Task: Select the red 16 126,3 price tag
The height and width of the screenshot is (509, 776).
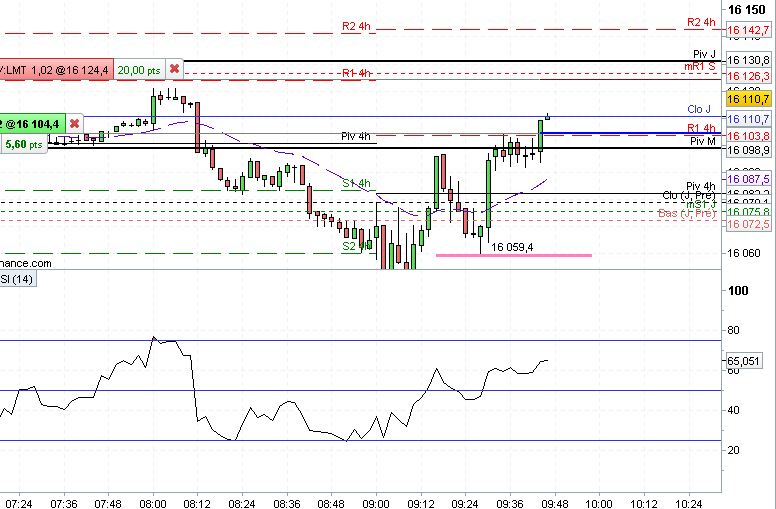Action: [749, 76]
